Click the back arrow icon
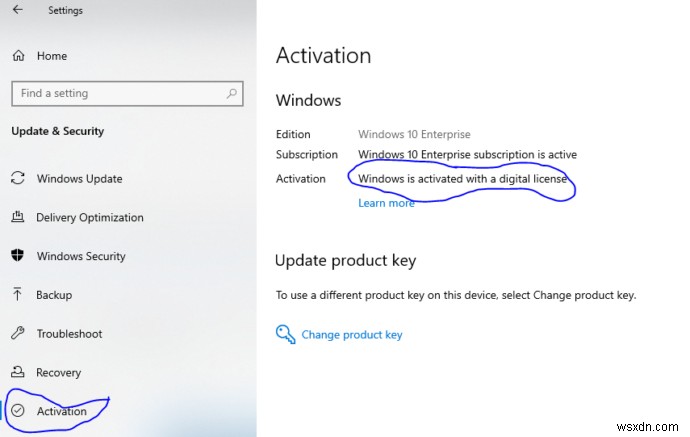Image resolution: width=690 pixels, height=437 pixels. [18, 11]
